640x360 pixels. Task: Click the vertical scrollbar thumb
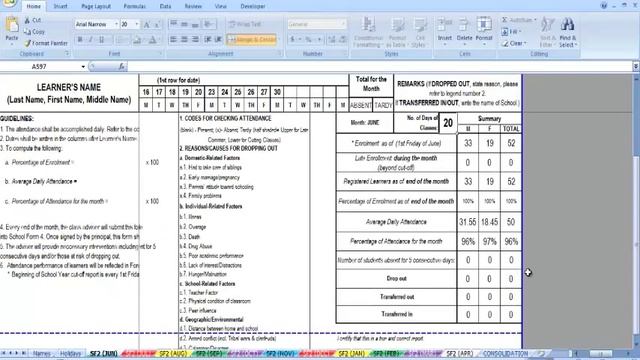[636, 245]
